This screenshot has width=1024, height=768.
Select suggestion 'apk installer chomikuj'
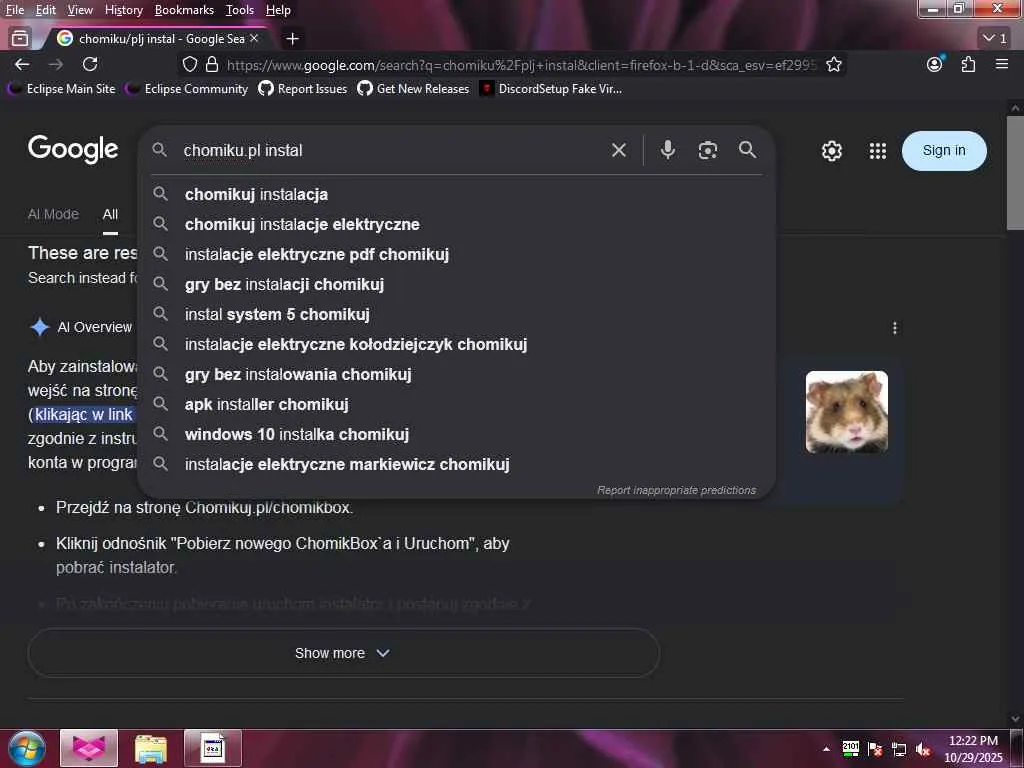click(456, 405)
